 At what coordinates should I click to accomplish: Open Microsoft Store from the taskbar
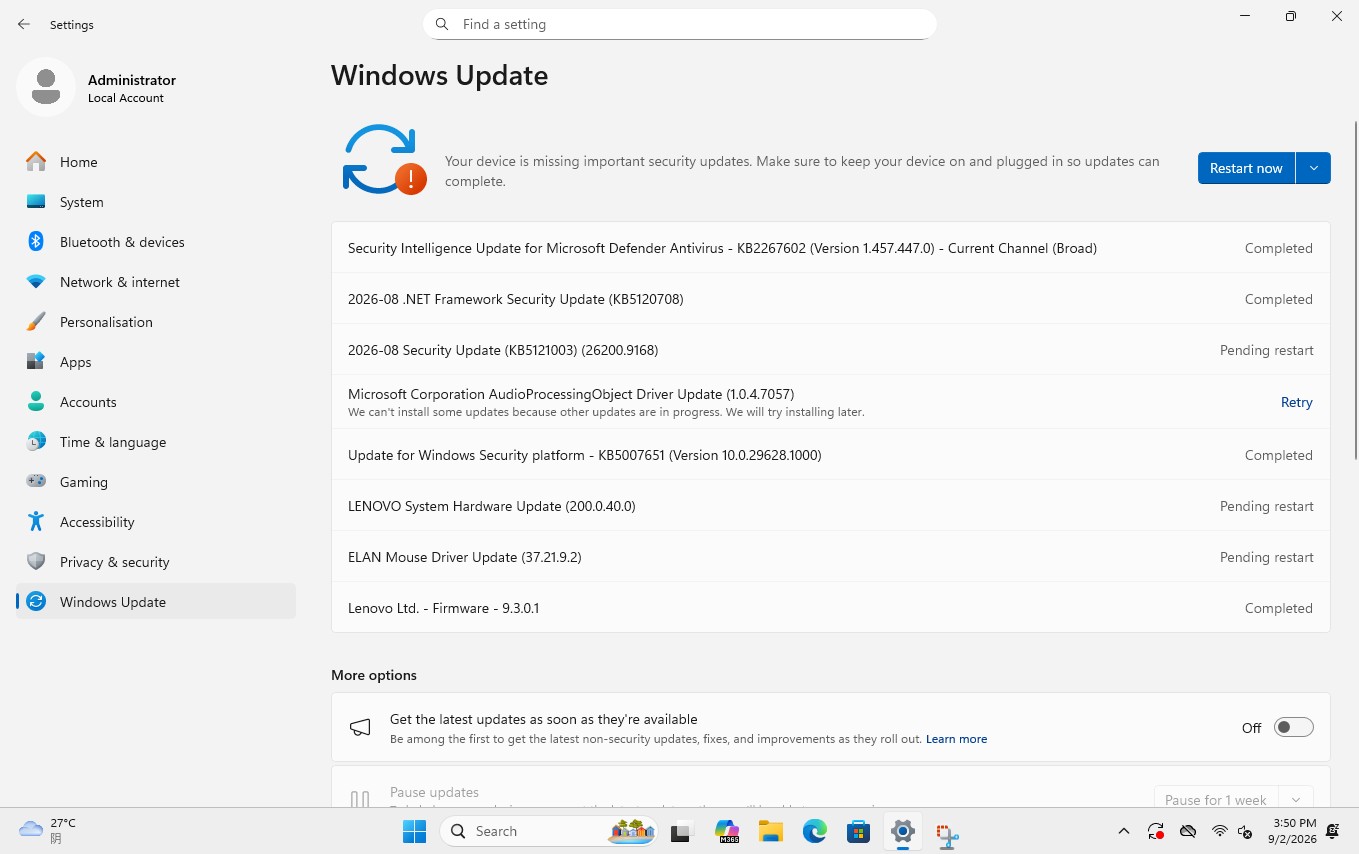pos(858,831)
